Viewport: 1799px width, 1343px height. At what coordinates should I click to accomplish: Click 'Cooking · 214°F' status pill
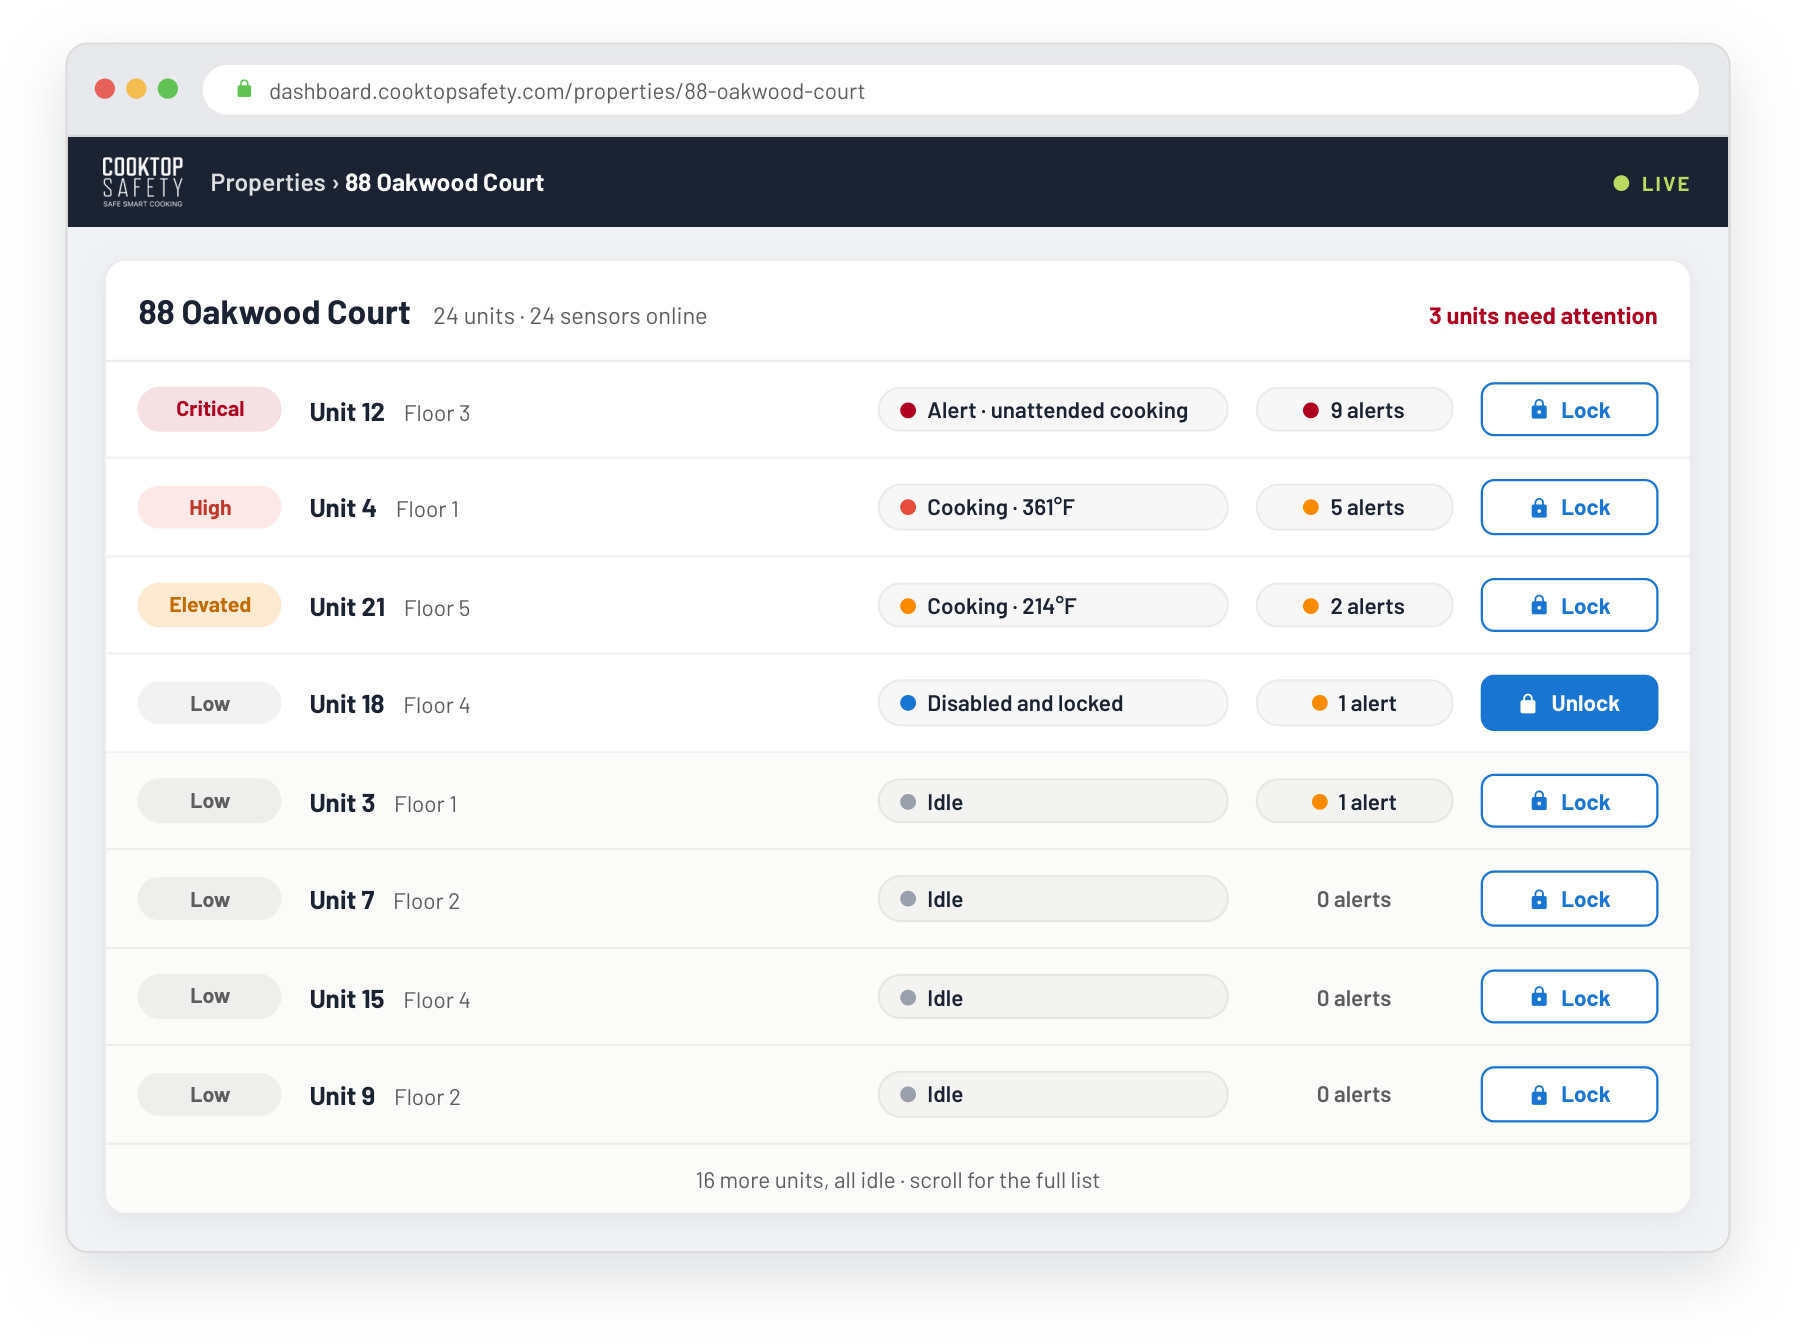pos(1053,606)
